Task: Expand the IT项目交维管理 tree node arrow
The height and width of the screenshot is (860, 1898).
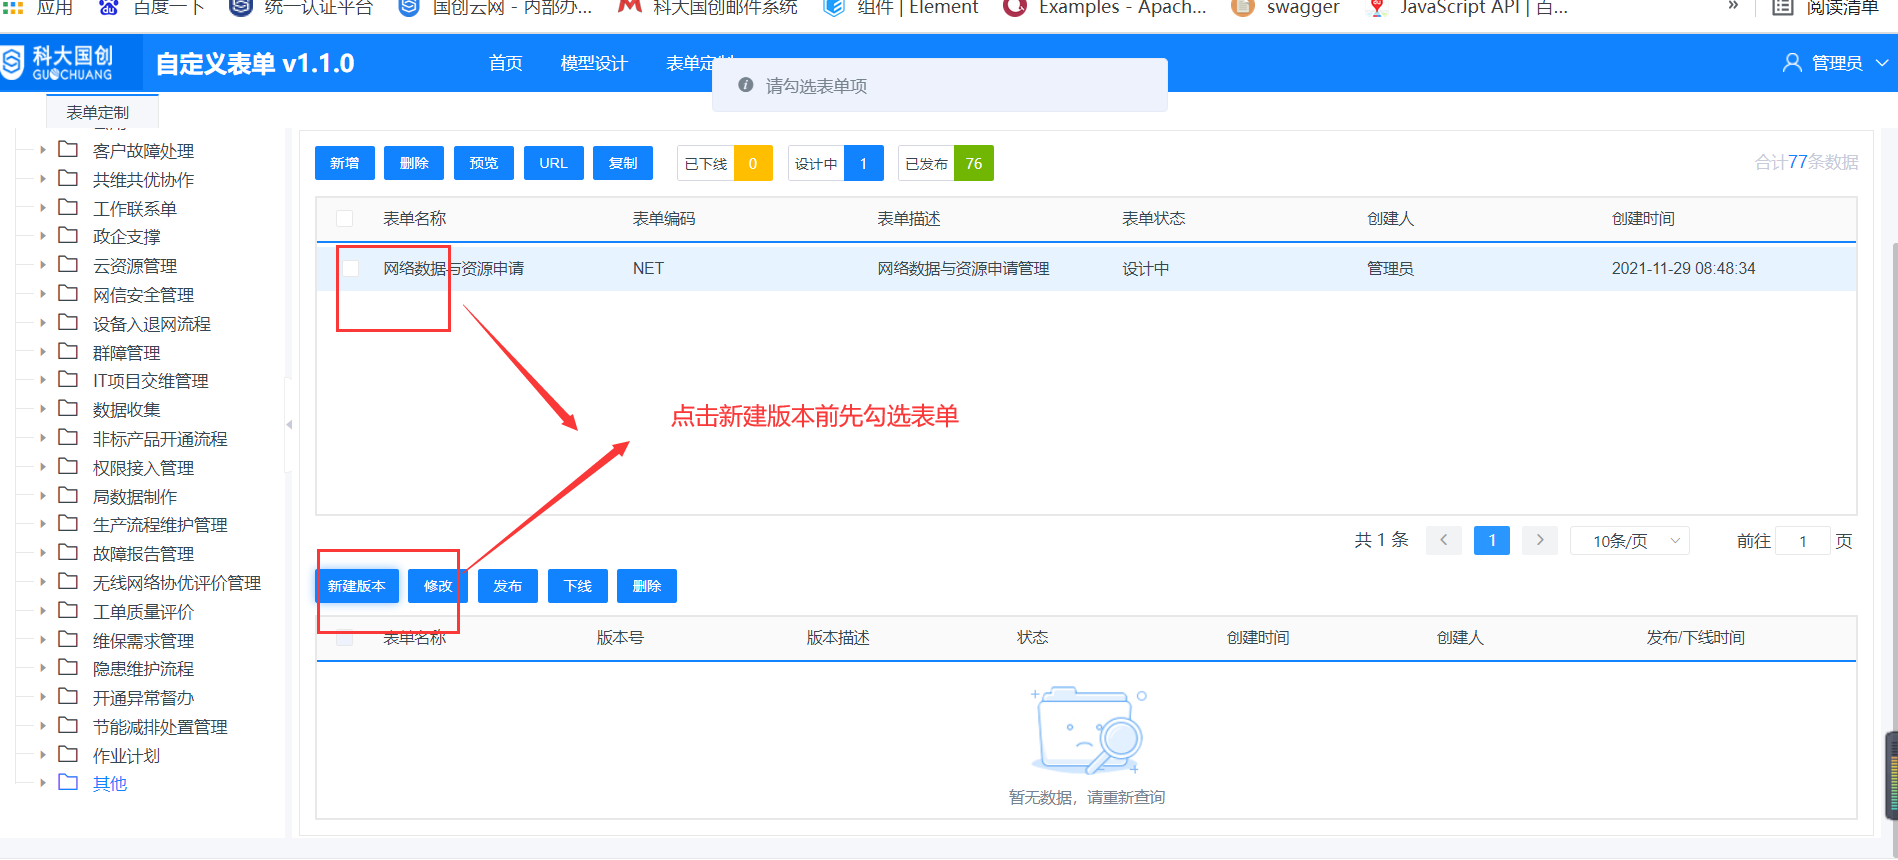Action: [42, 380]
